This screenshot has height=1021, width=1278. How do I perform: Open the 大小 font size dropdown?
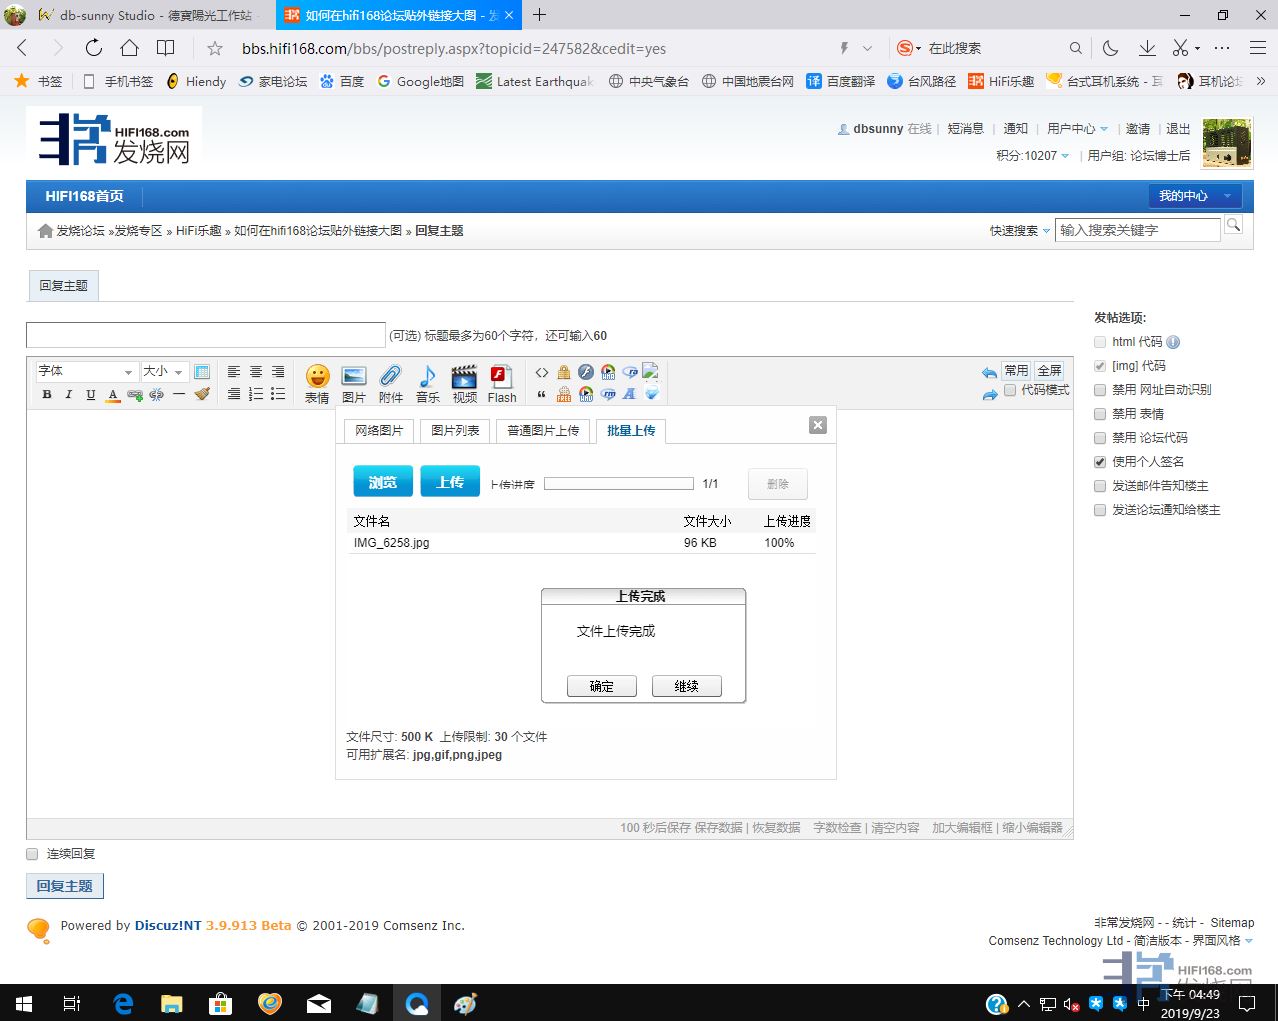click(164, 372)
